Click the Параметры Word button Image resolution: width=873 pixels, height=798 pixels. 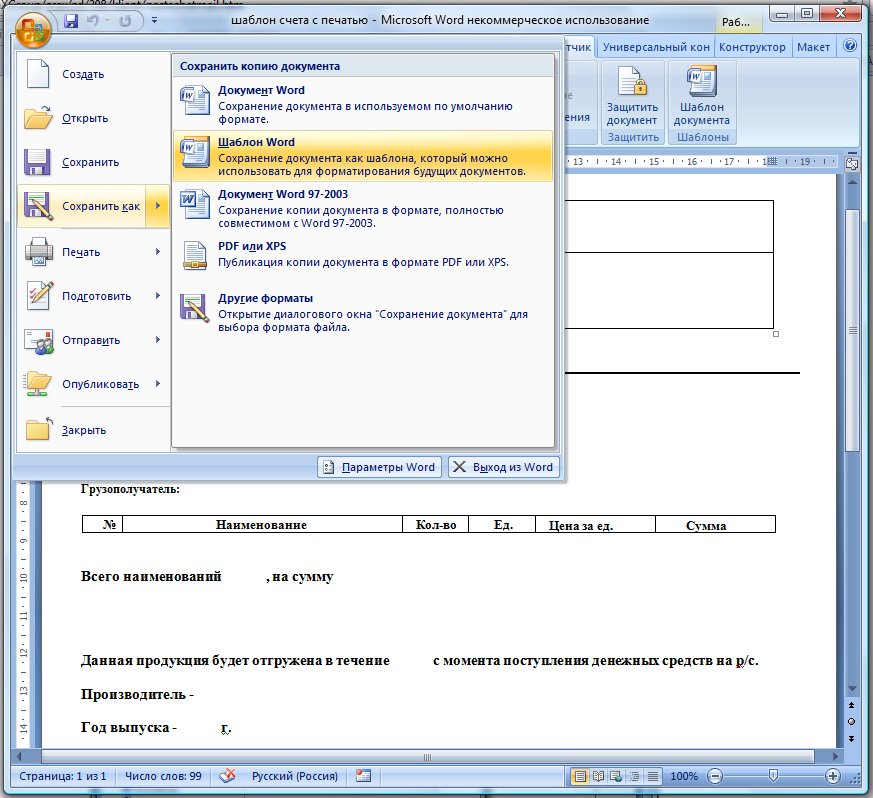click(x=379, y=467)
